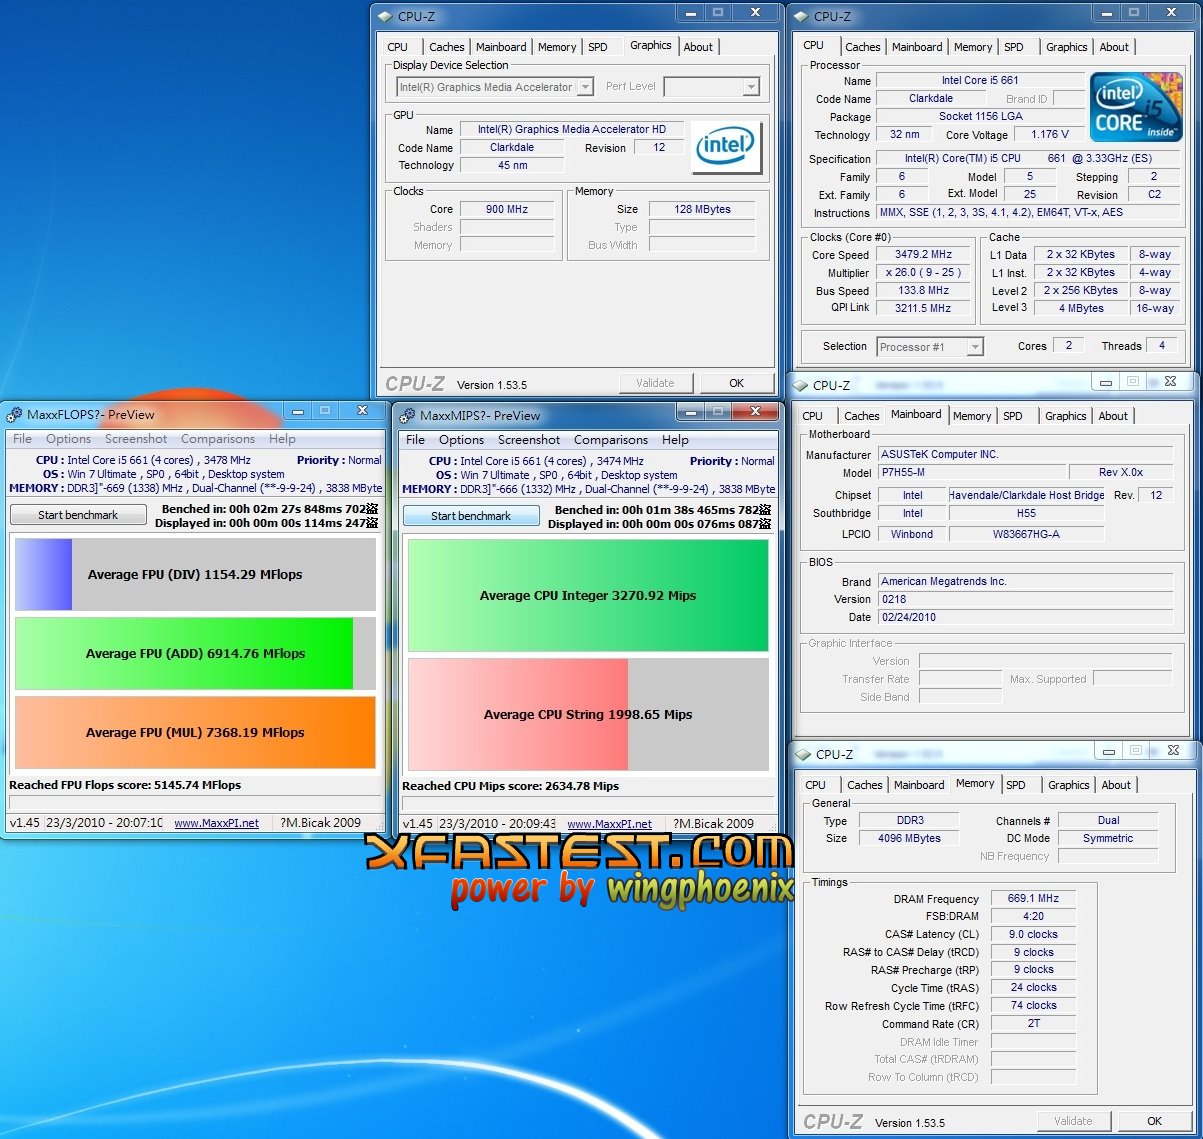The width and height of the screenshot is (1203, 1139).
Task: Select Mainboard tab in top-right CPU-Z CPU window
Action: pos(917,47)
